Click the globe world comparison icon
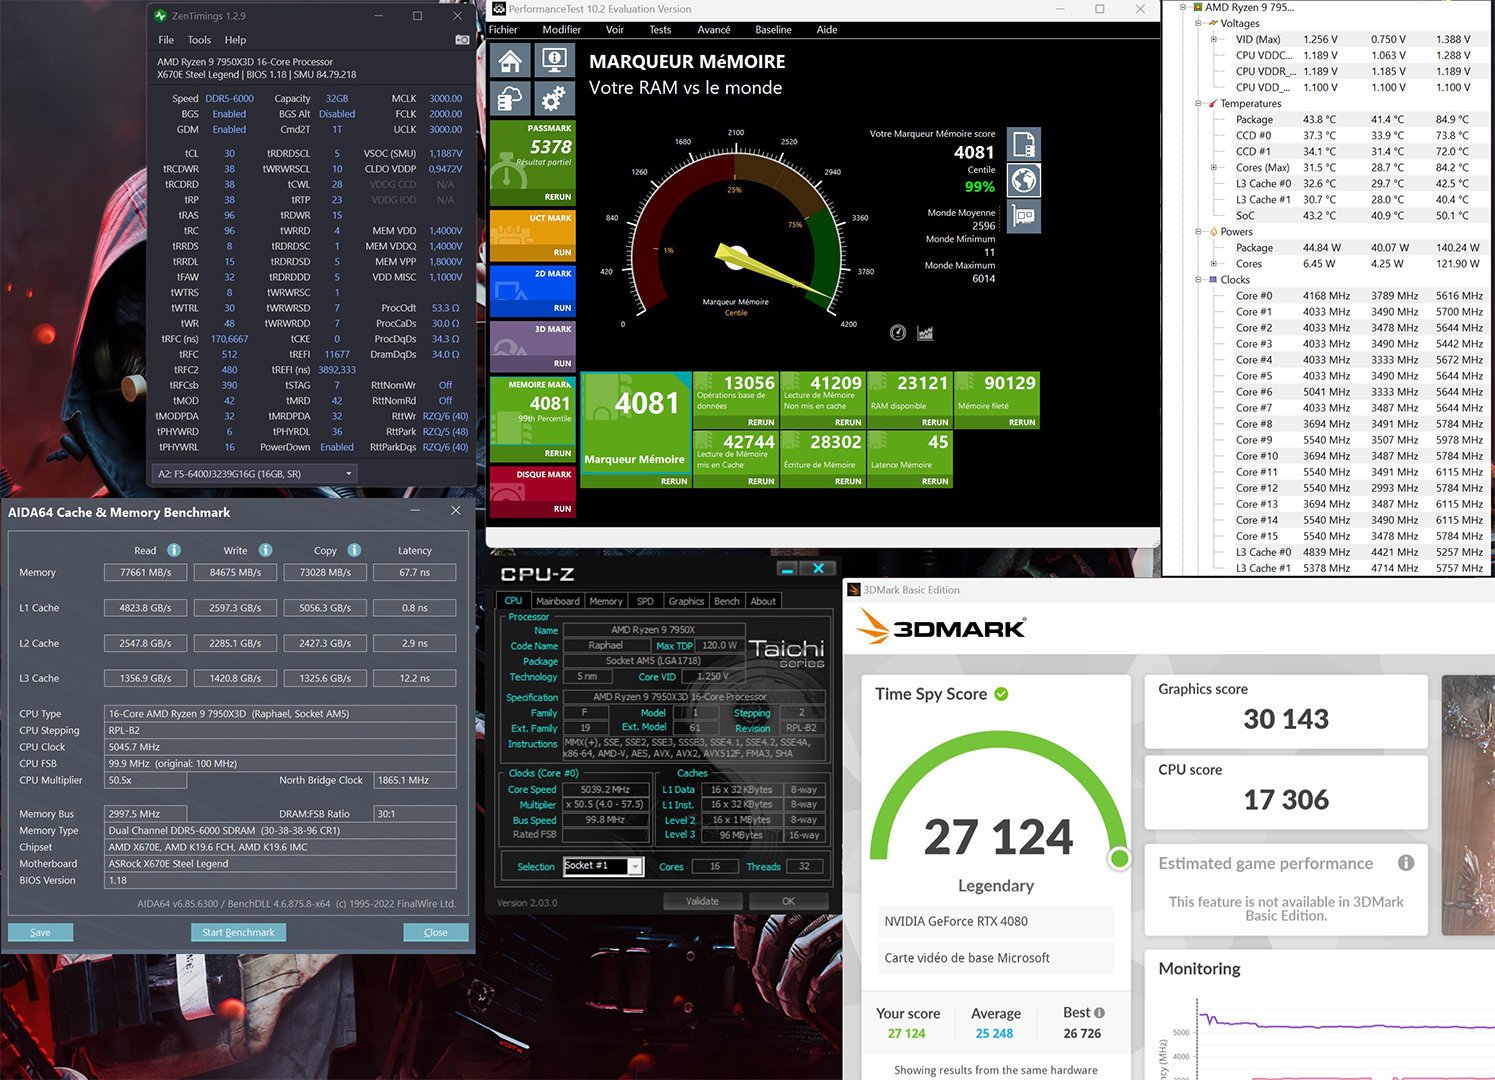The width and height of the screenshot is (1495, 1080). click(1024, 180)
